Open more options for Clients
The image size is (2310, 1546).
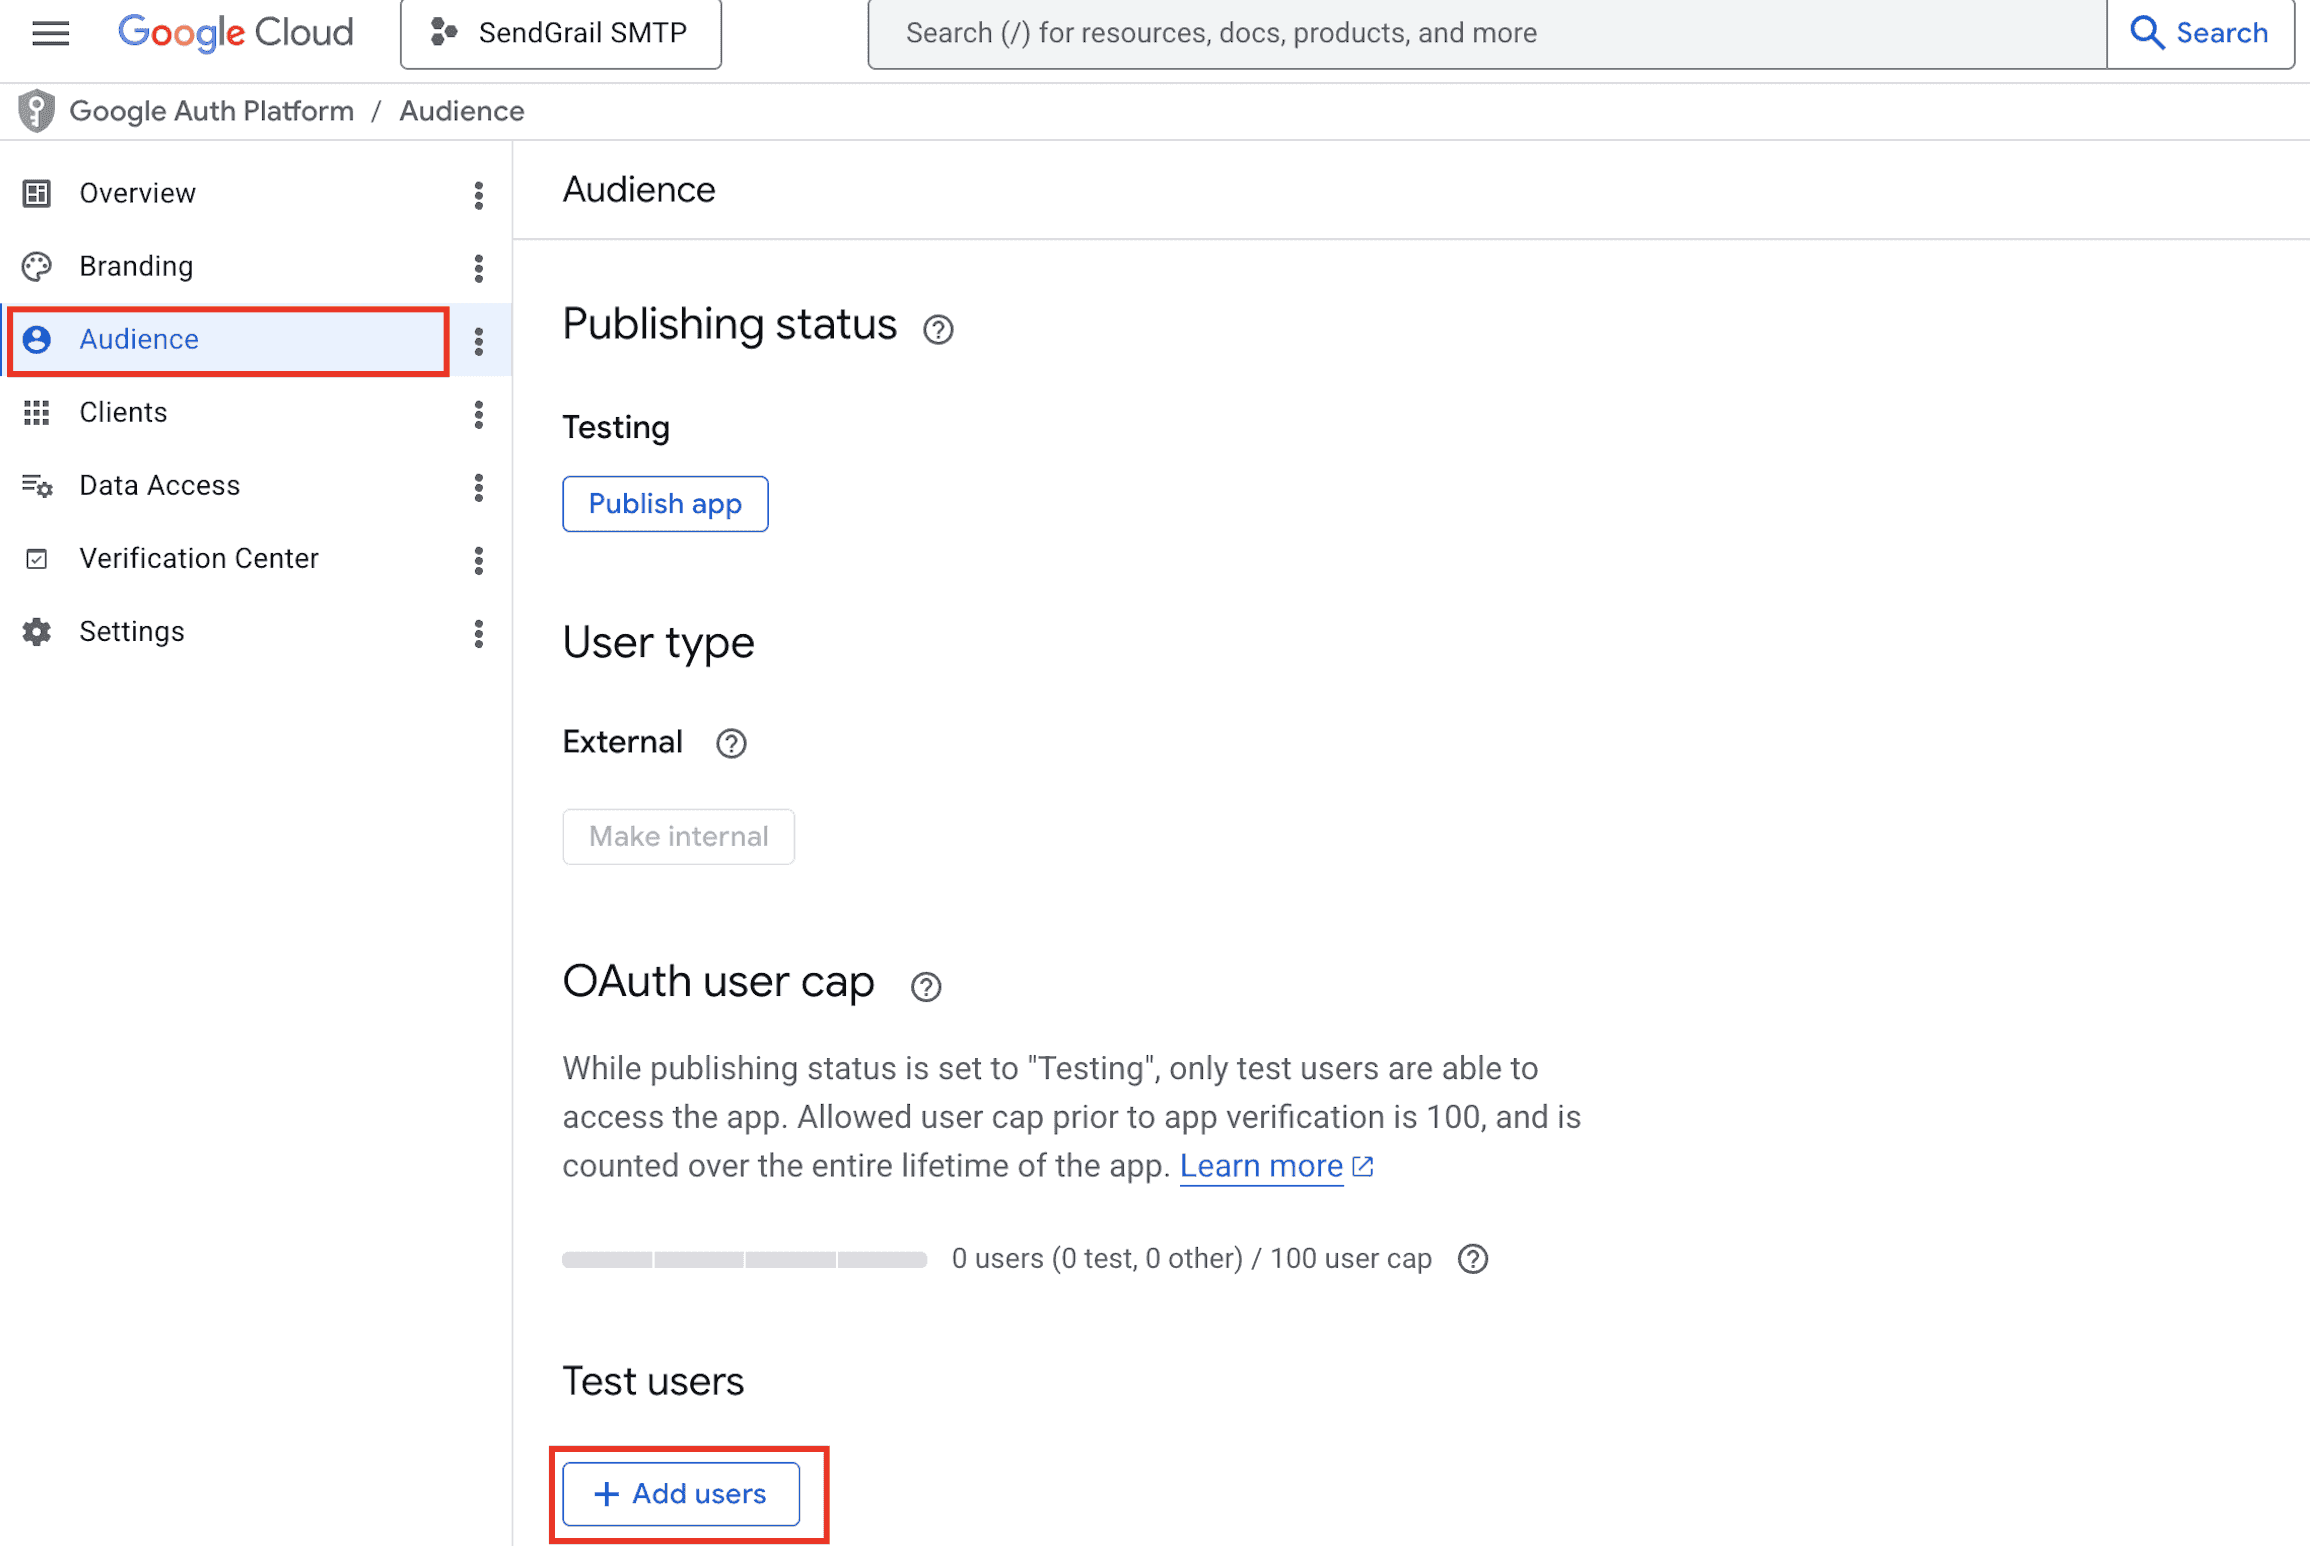click(x=479, y=414)
